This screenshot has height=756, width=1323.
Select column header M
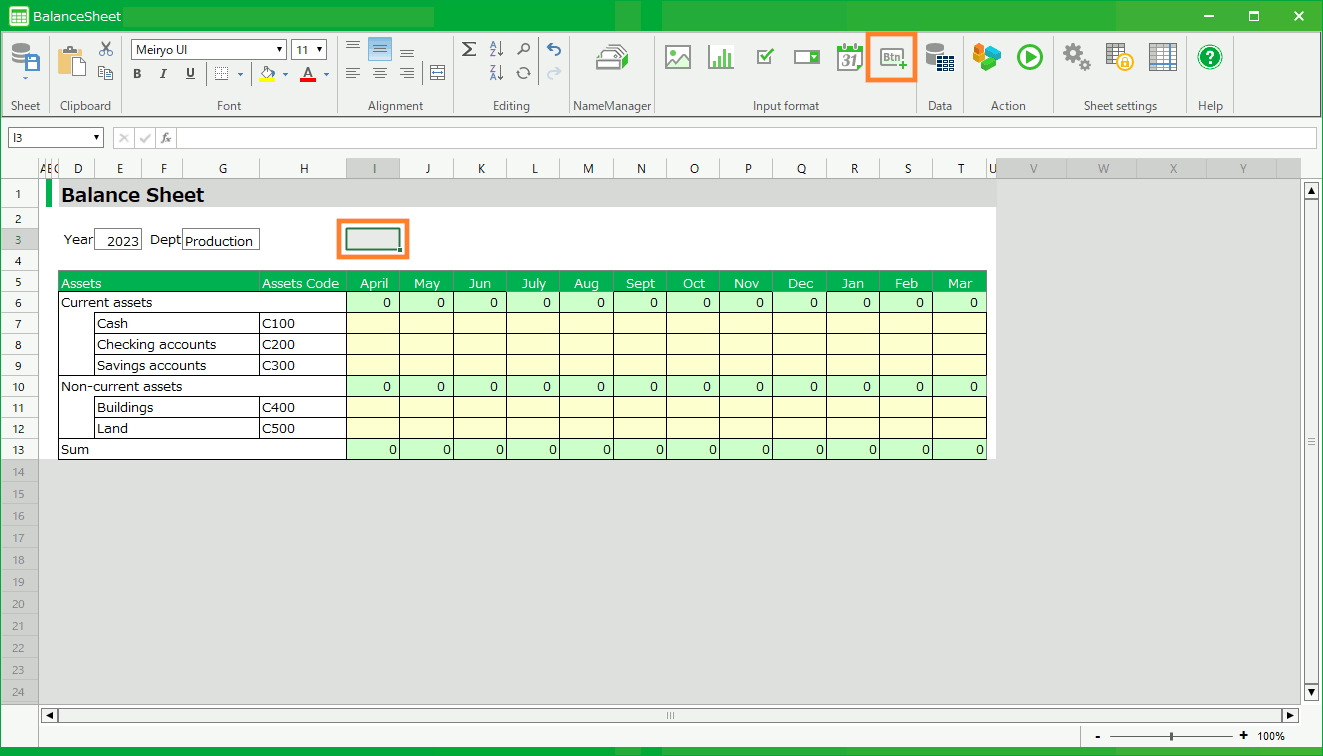(x=588, y=169)
